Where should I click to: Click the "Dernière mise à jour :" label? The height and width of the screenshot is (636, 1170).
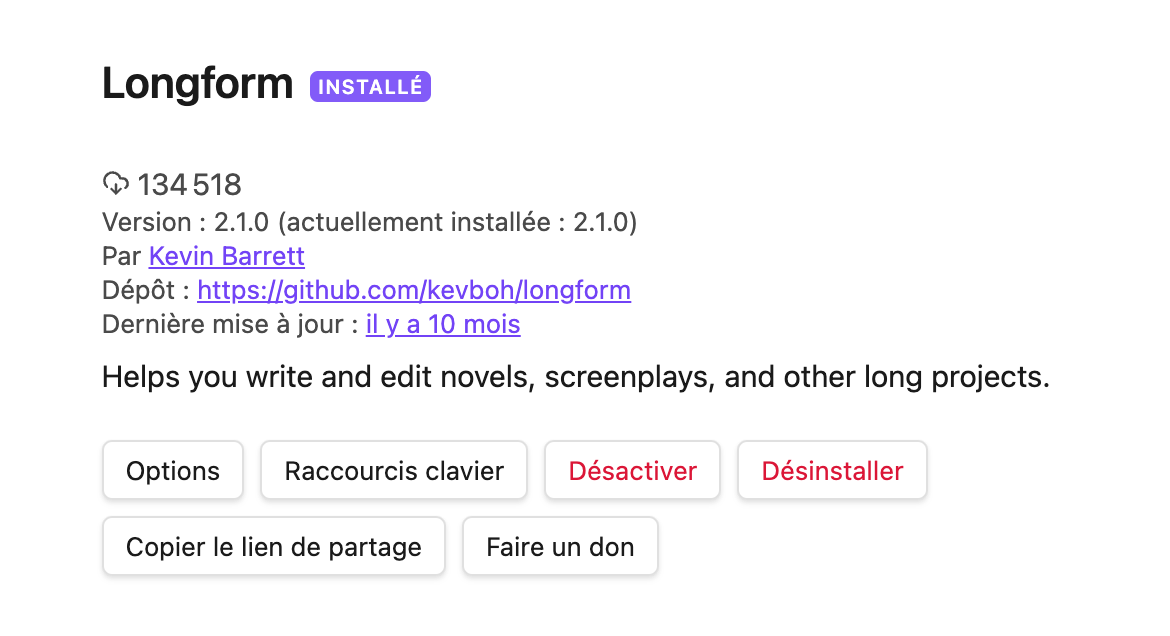pos(230,325)
